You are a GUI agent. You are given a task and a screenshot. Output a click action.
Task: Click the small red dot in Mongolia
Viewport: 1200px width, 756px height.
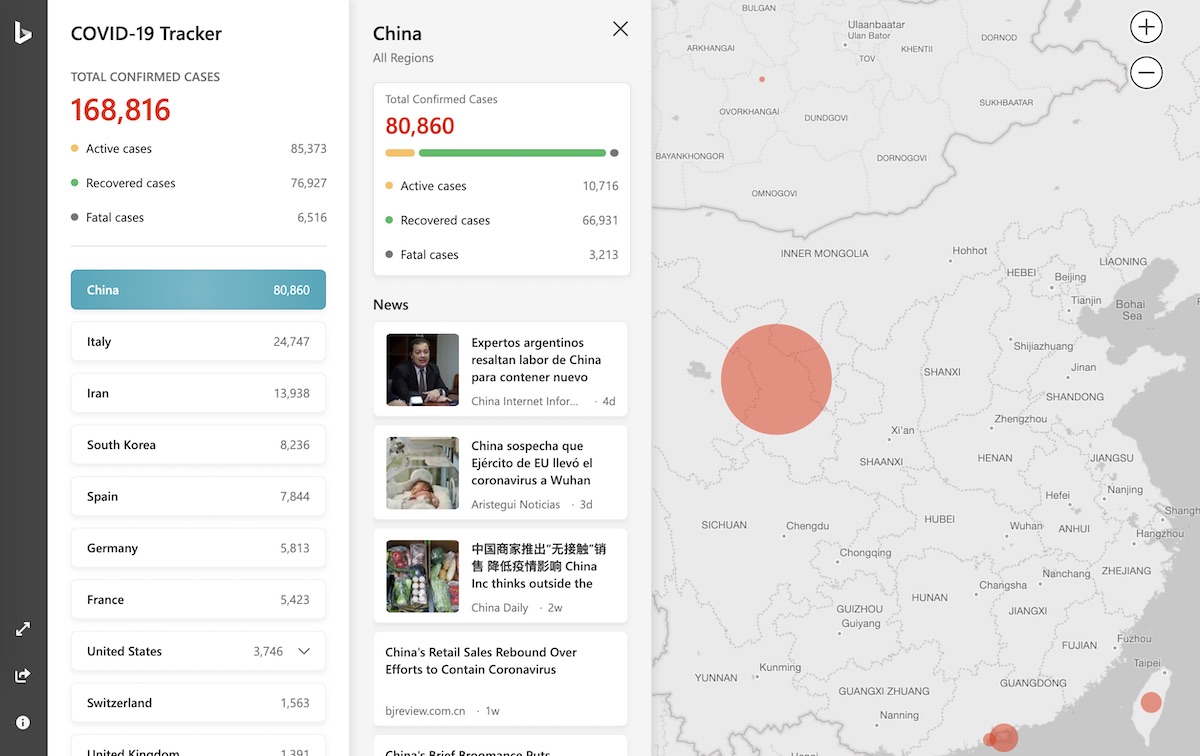pyautogui.click(x=762, y=79)
